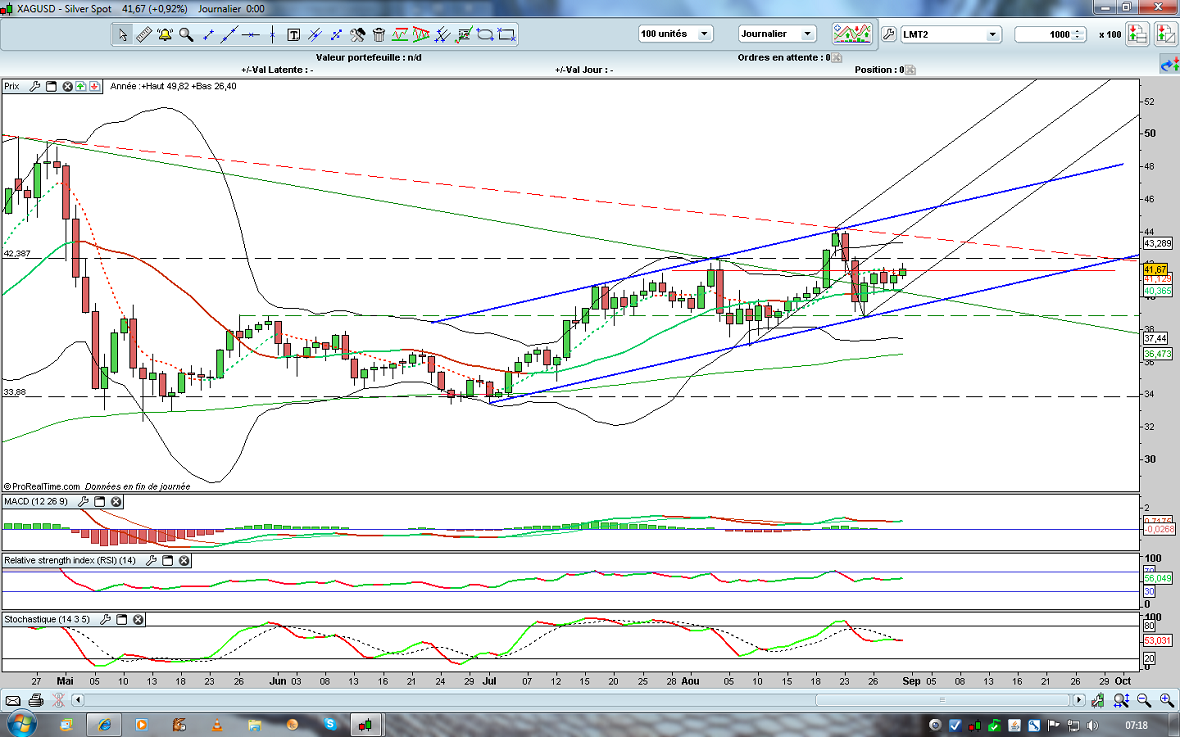
Task: Close the Stochastique indicator panel
Action: tap(137, 620)
